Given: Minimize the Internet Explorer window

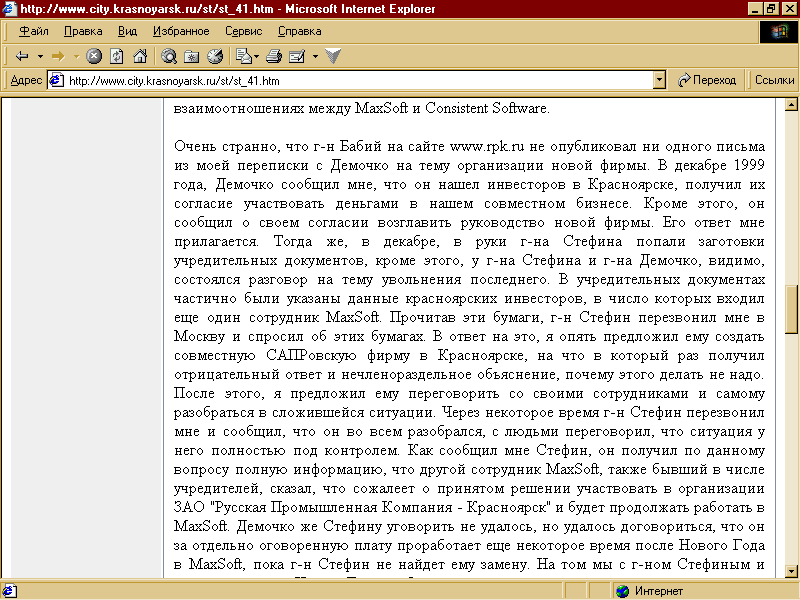Looking at the screenshot, I should [x=756, y=9].
